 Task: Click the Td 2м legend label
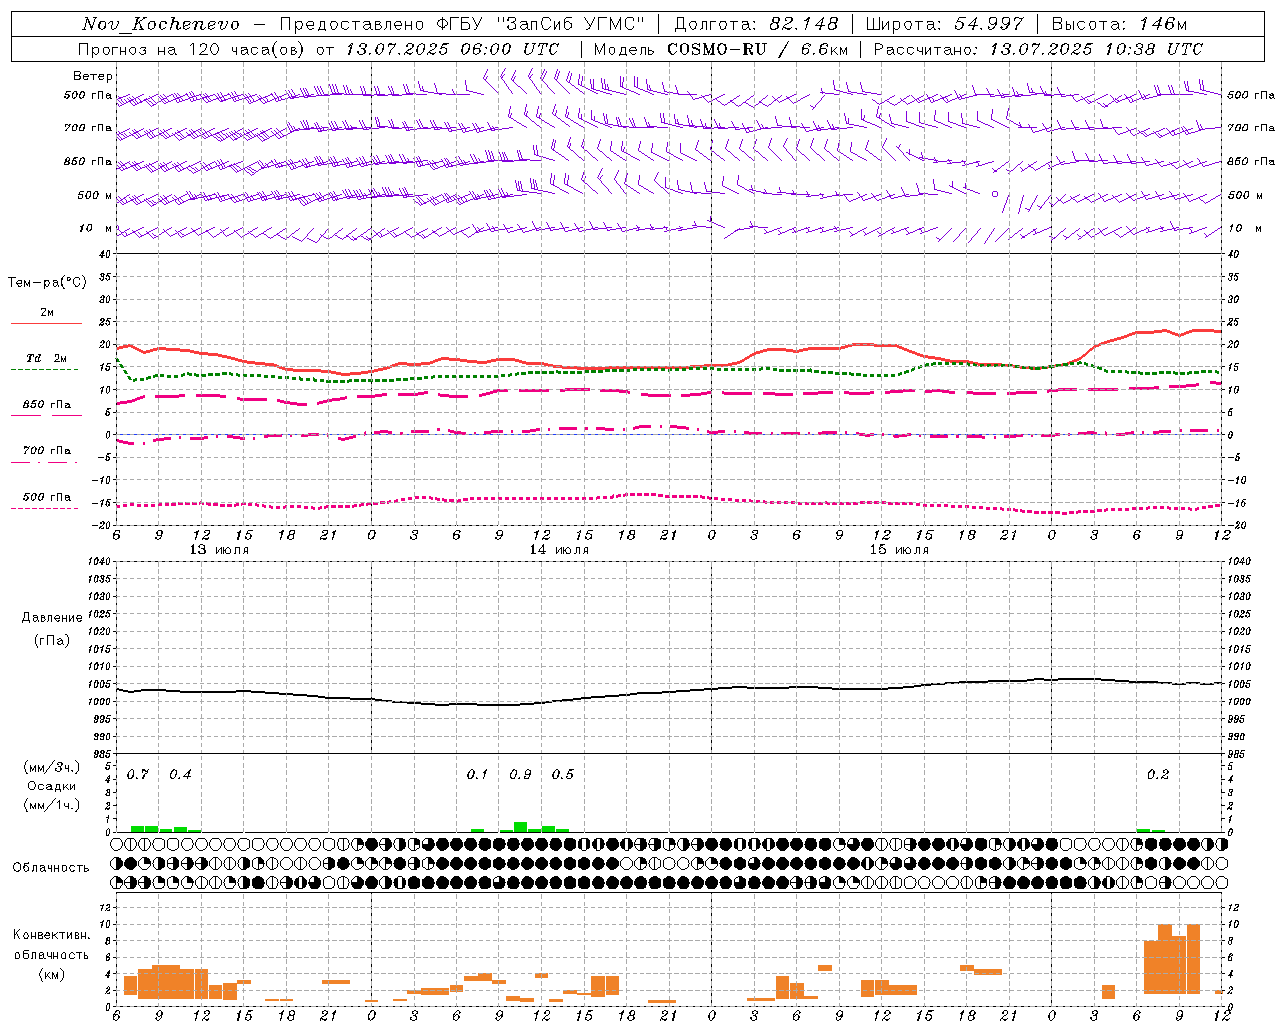46,358
